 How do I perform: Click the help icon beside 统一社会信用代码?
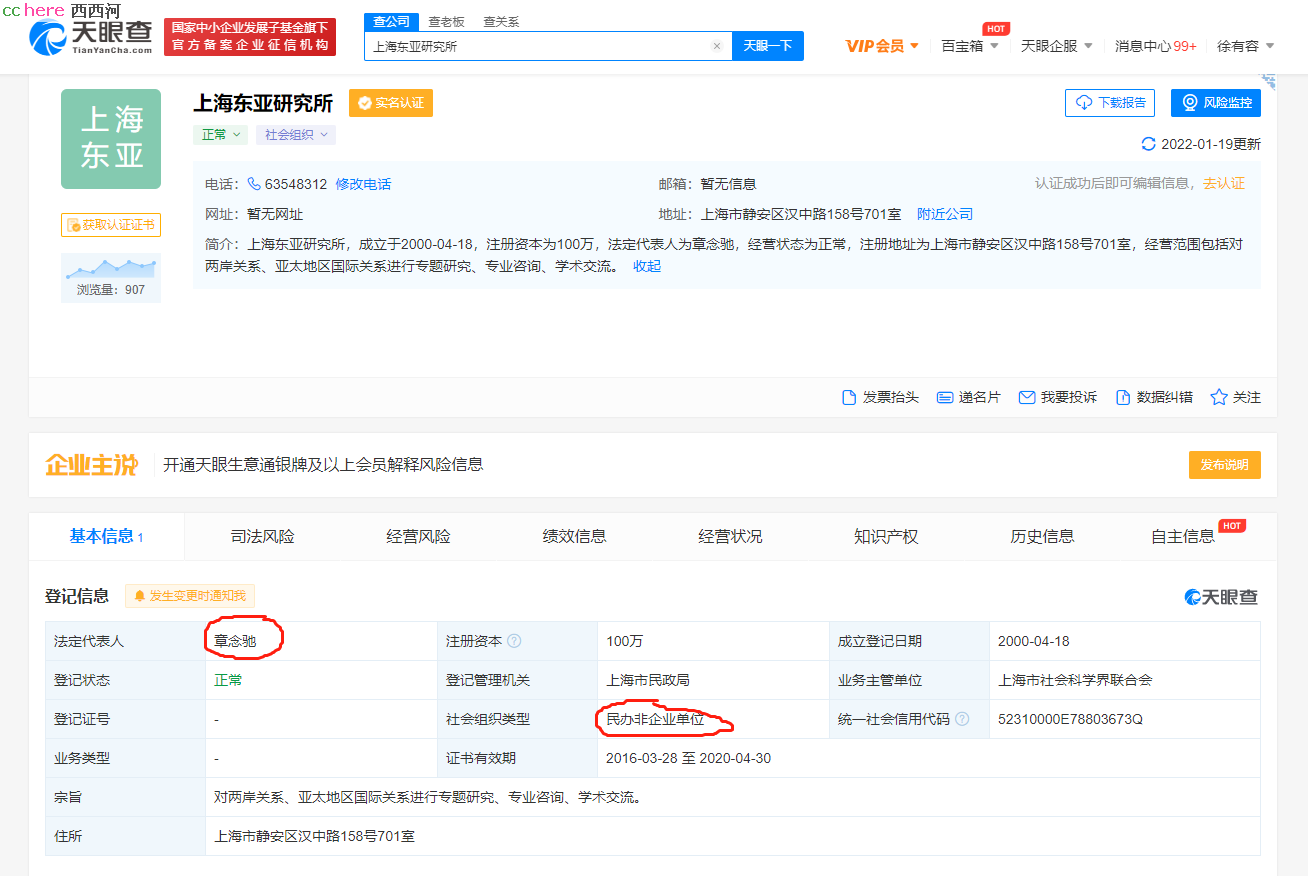(x=962, y=719)
